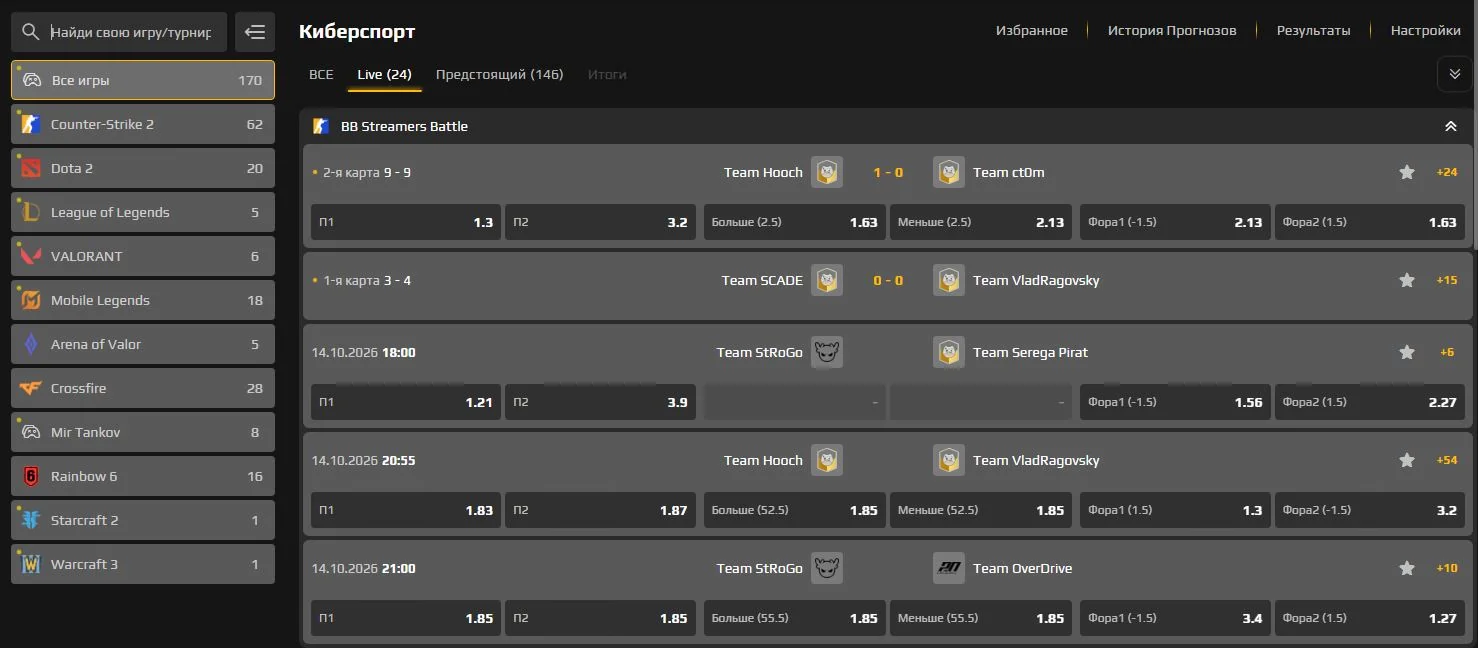Collapse the BB Streamers Battle section
Image resolution: width=1478 pixels, height=648 pixels.
[1451, 126]
